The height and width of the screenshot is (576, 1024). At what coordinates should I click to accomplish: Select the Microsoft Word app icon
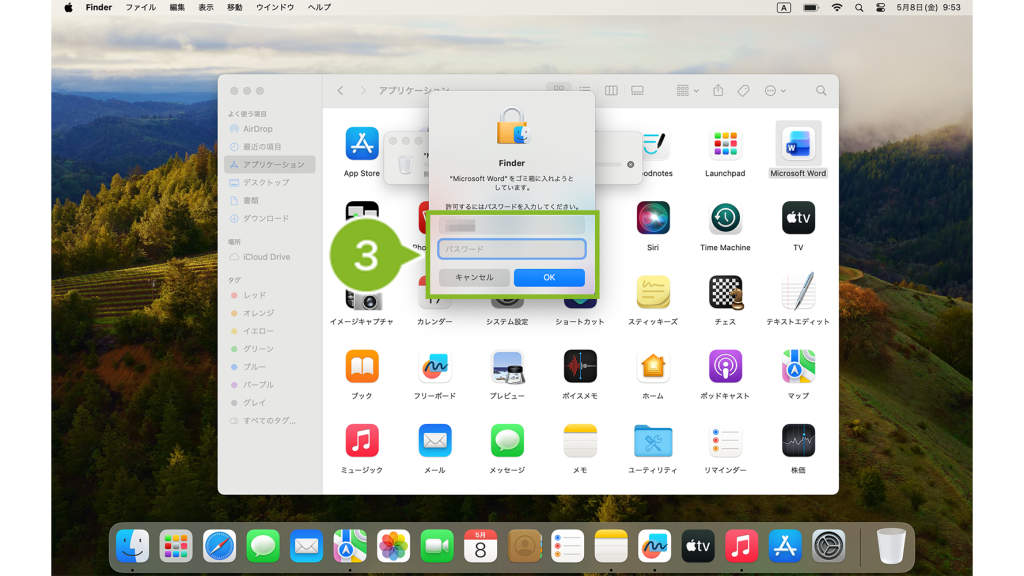[x=798, y=144]
